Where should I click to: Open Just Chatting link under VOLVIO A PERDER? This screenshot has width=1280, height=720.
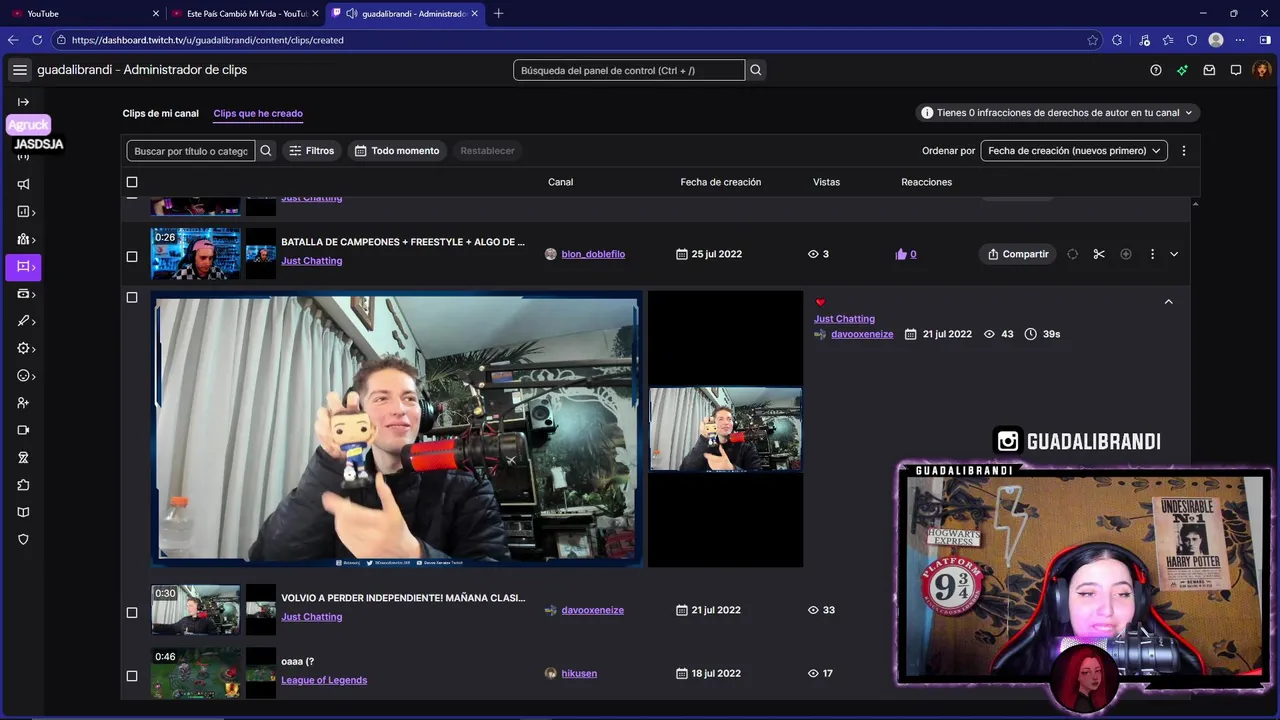point(312,617)
